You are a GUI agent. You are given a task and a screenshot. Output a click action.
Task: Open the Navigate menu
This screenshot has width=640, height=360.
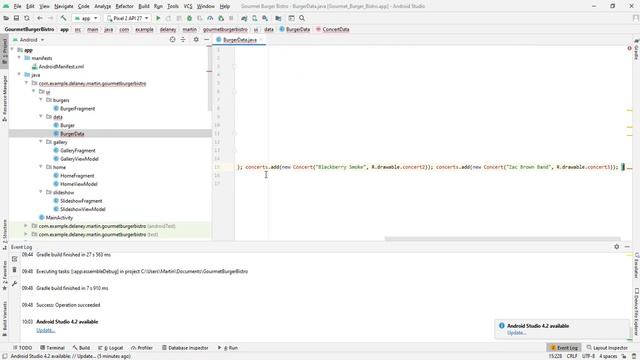[64, 7]
